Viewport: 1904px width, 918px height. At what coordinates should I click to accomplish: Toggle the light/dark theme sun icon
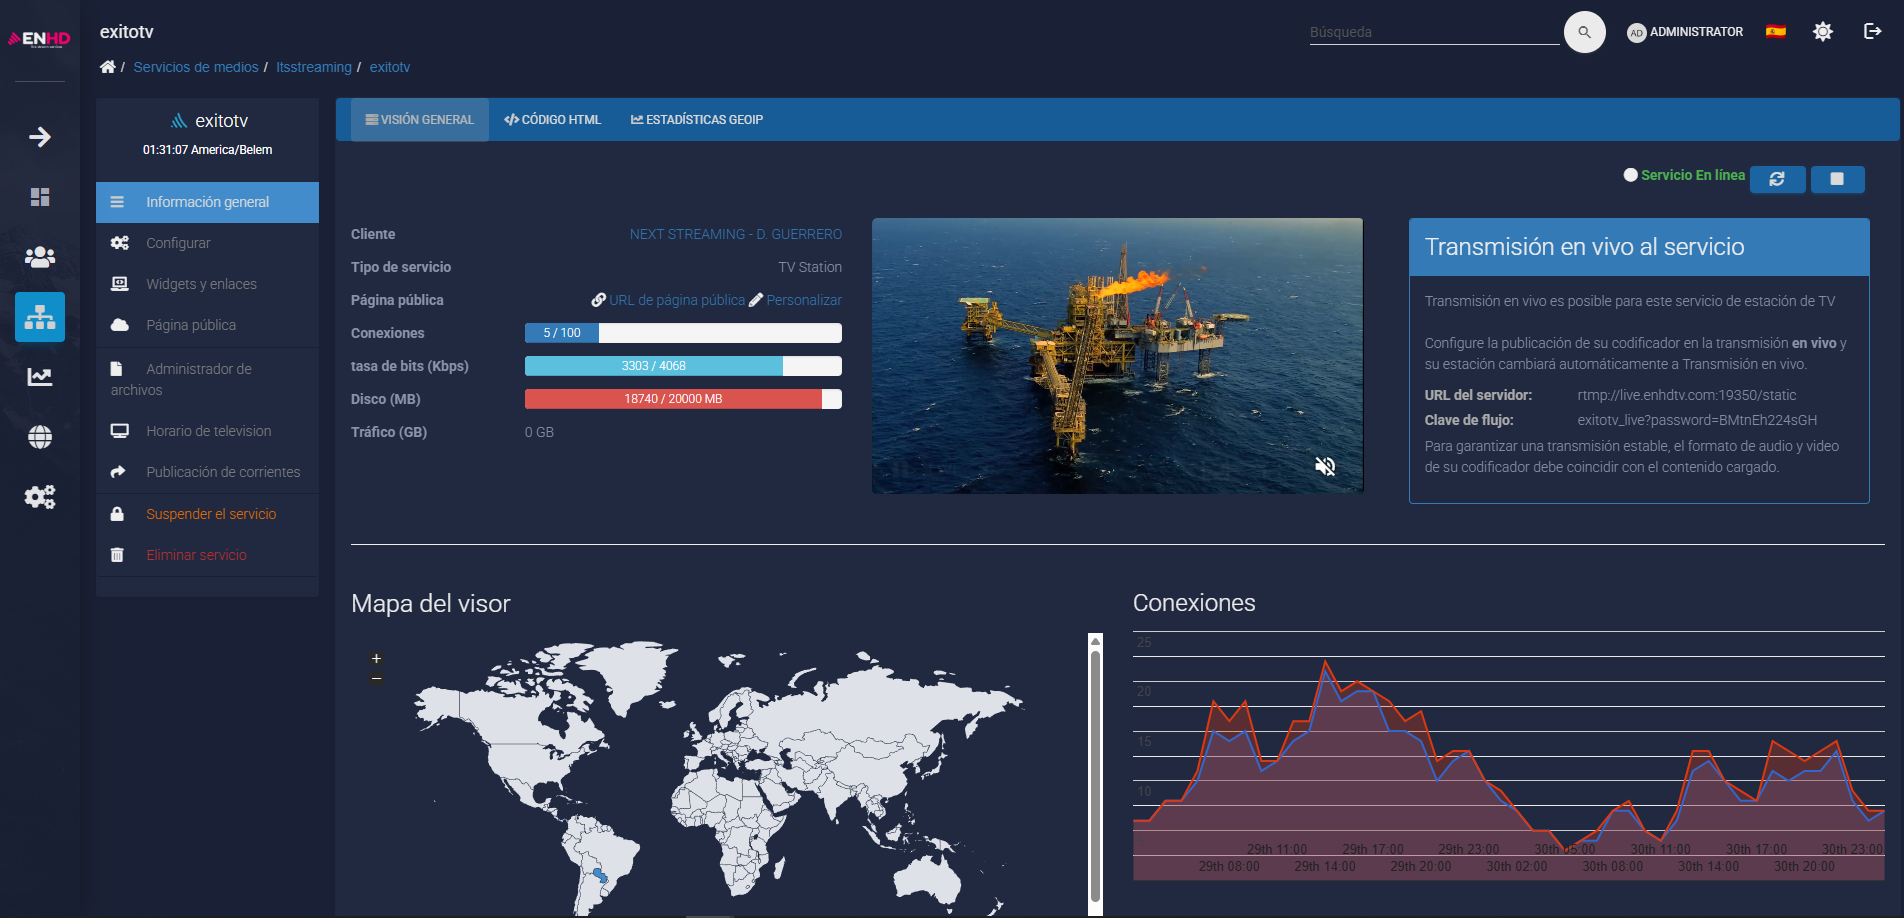coord(1823,32)
